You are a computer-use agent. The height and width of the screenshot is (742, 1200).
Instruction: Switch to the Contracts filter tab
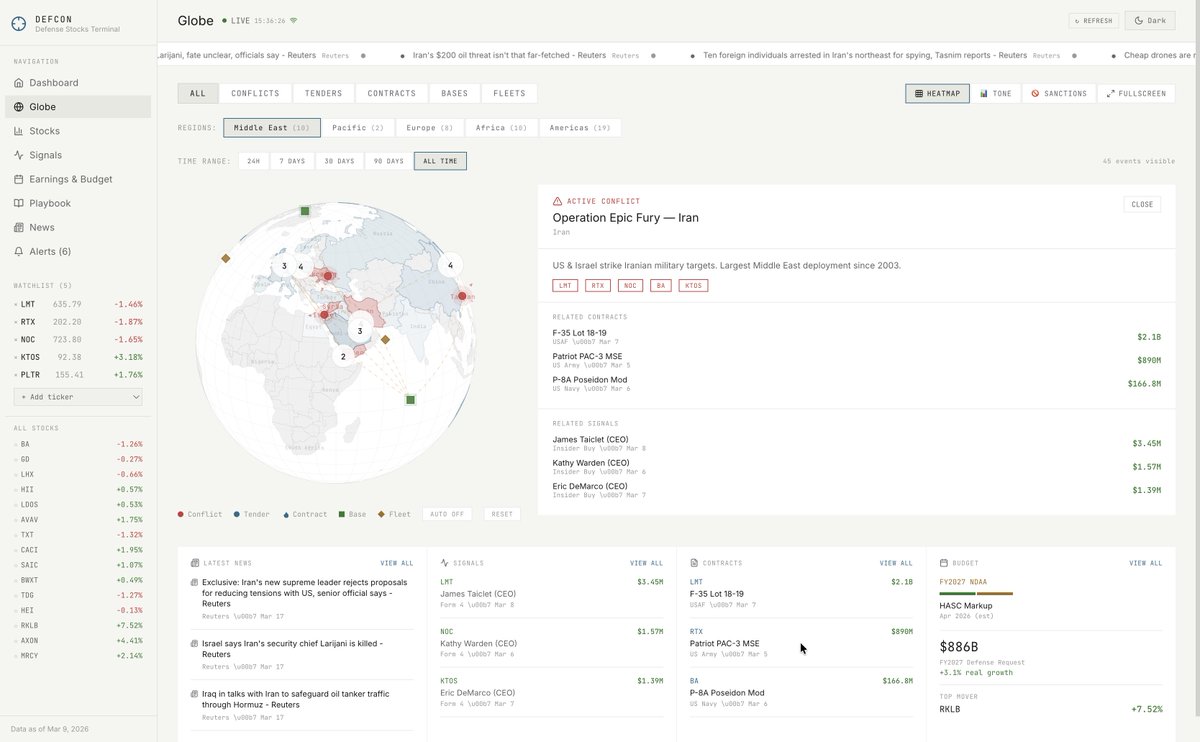pos(392,93)
